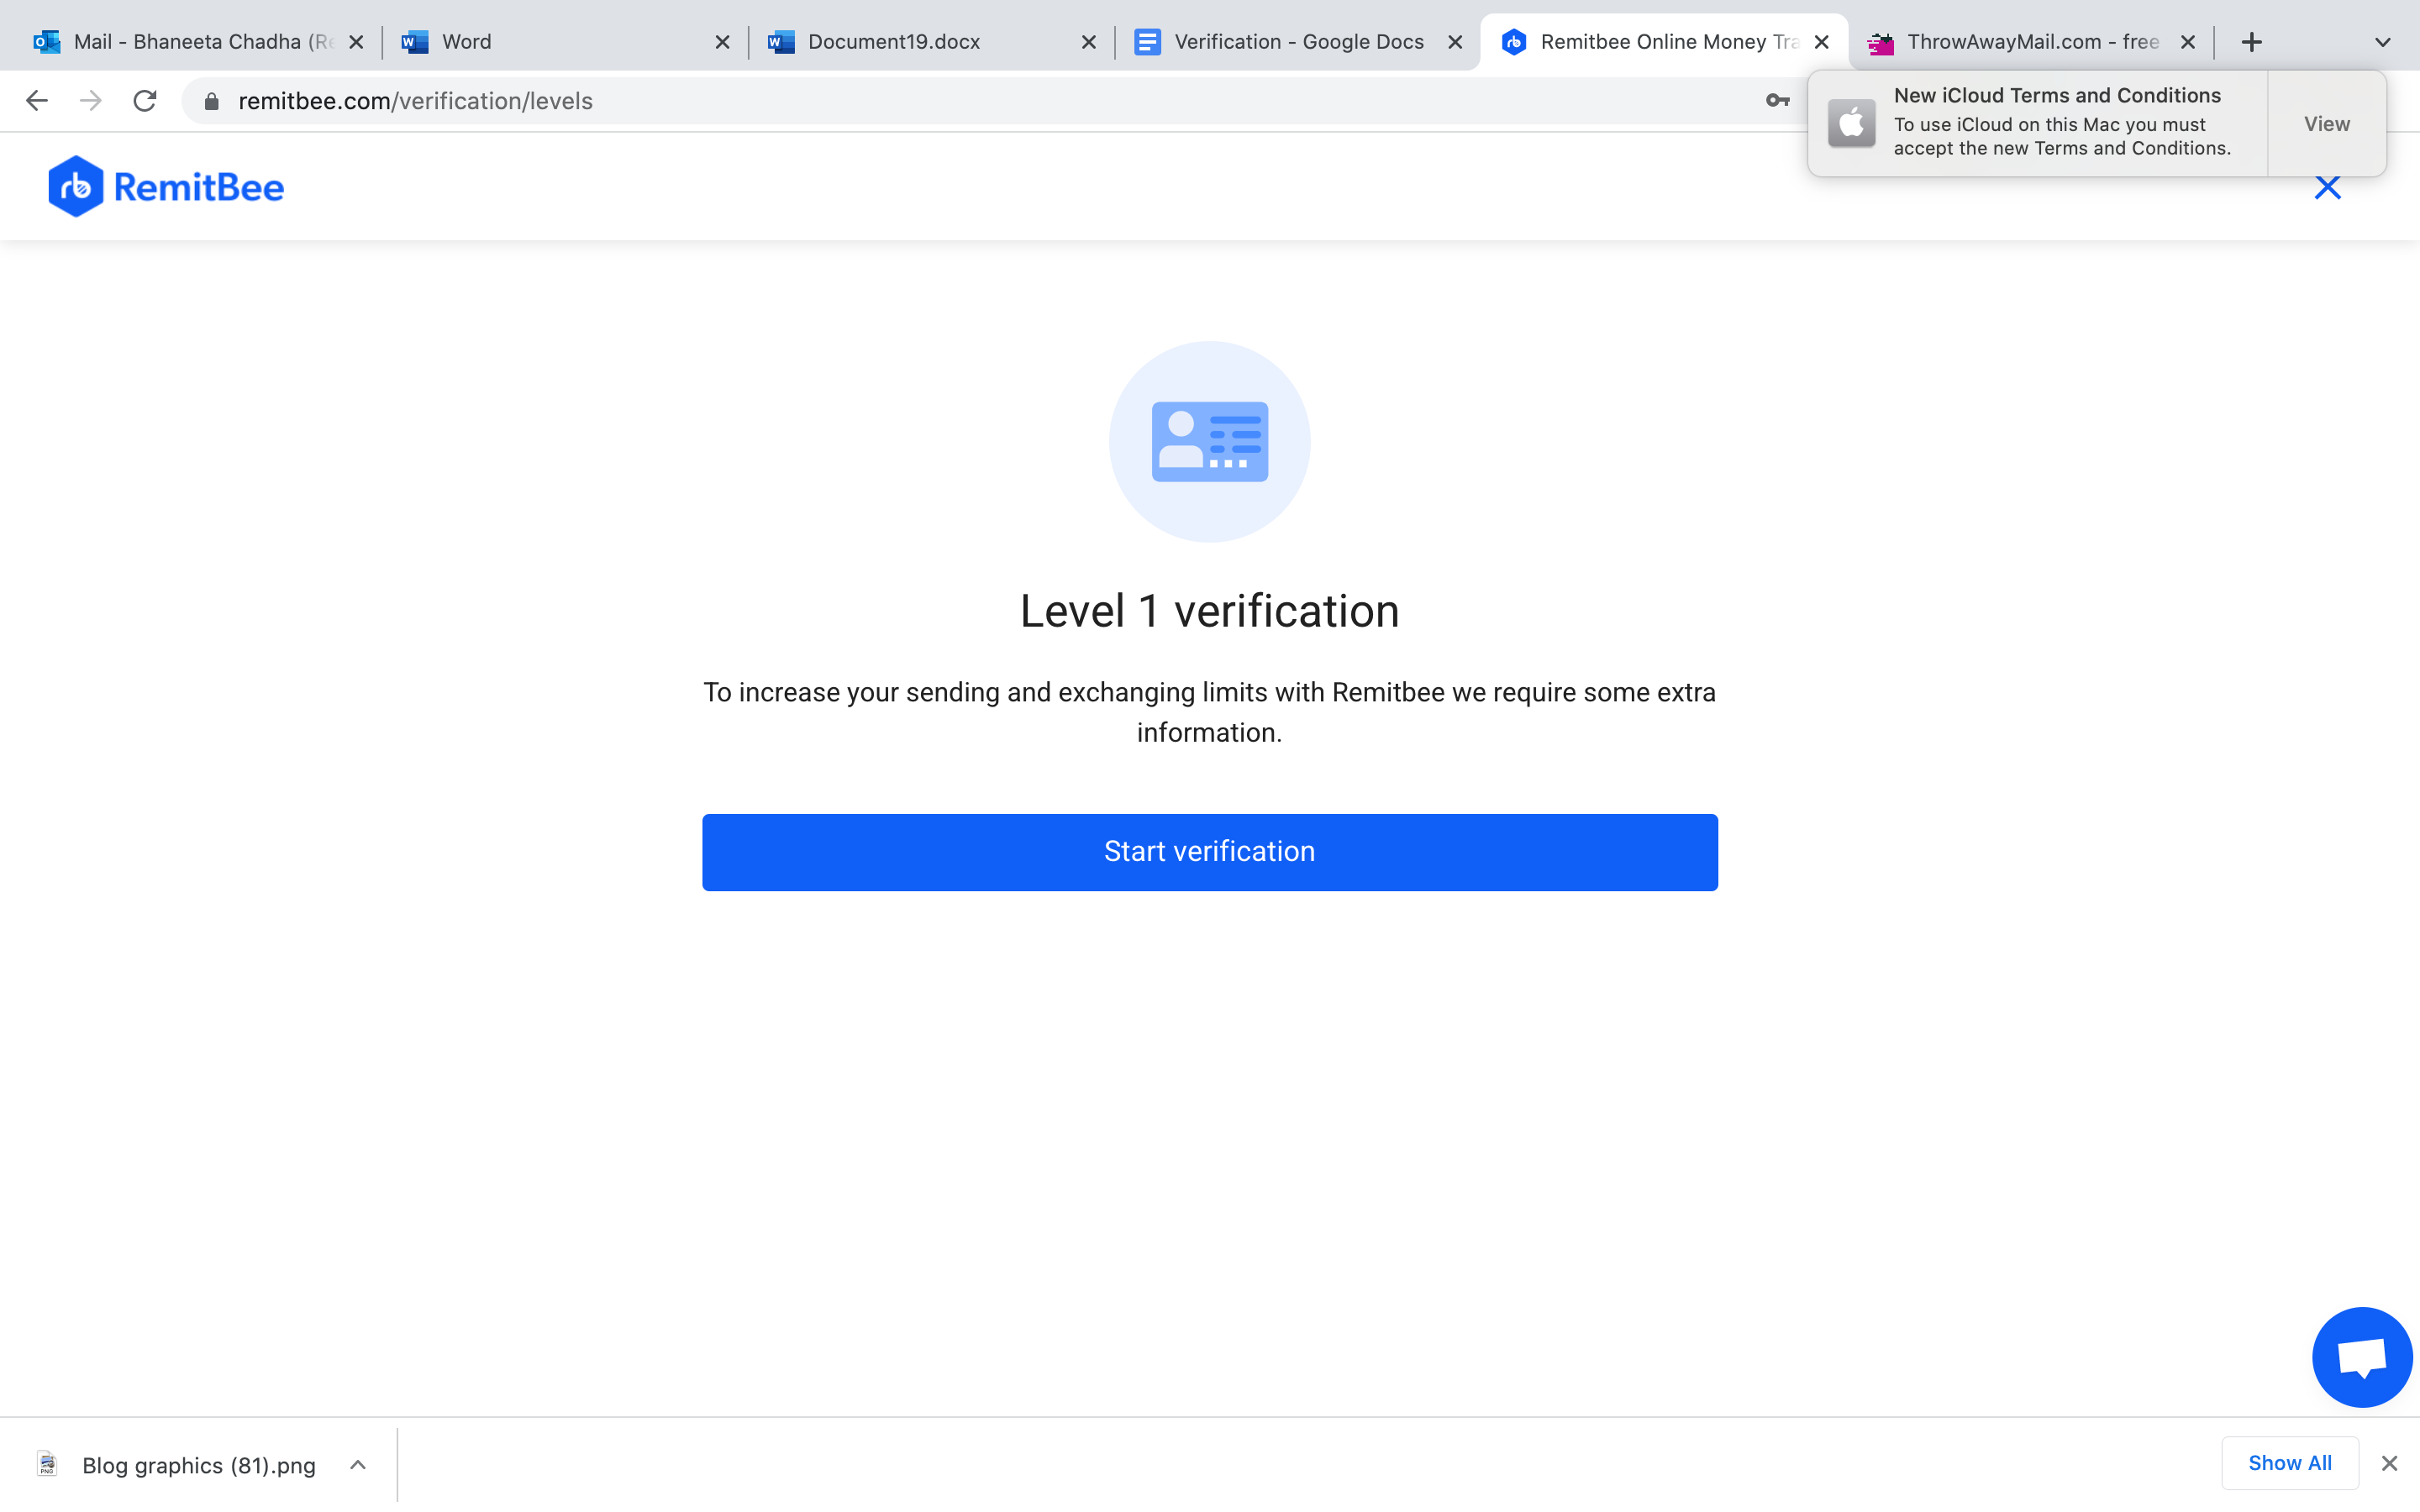The image size is (2420, 1512).
Task: Click View on iCloud Terms notification
Action: tap(2326, 124)
